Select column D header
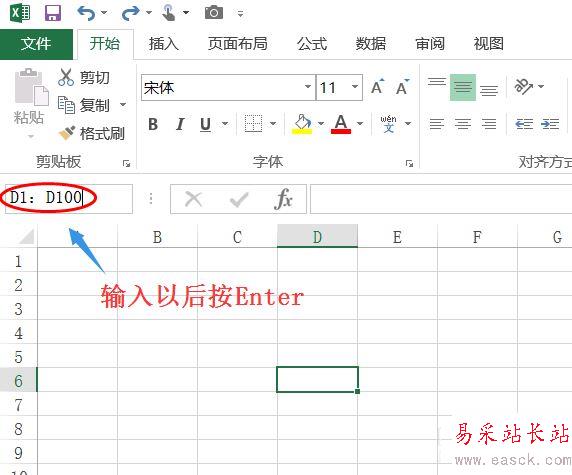Image resolution: width=572 pixels, height=475 pixels. point(317,237)
